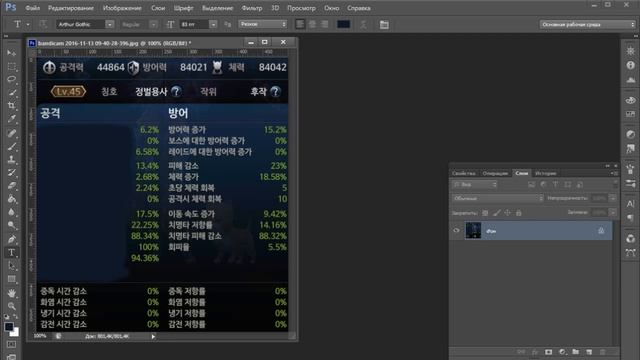Add a layer mask from Layers panel
This screenshot has width=640, height=360.
click(548, 352)
